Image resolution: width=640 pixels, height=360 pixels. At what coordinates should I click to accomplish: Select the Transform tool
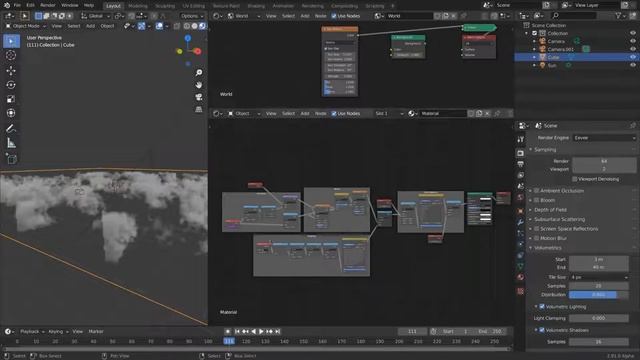click(x=11, y=113)
